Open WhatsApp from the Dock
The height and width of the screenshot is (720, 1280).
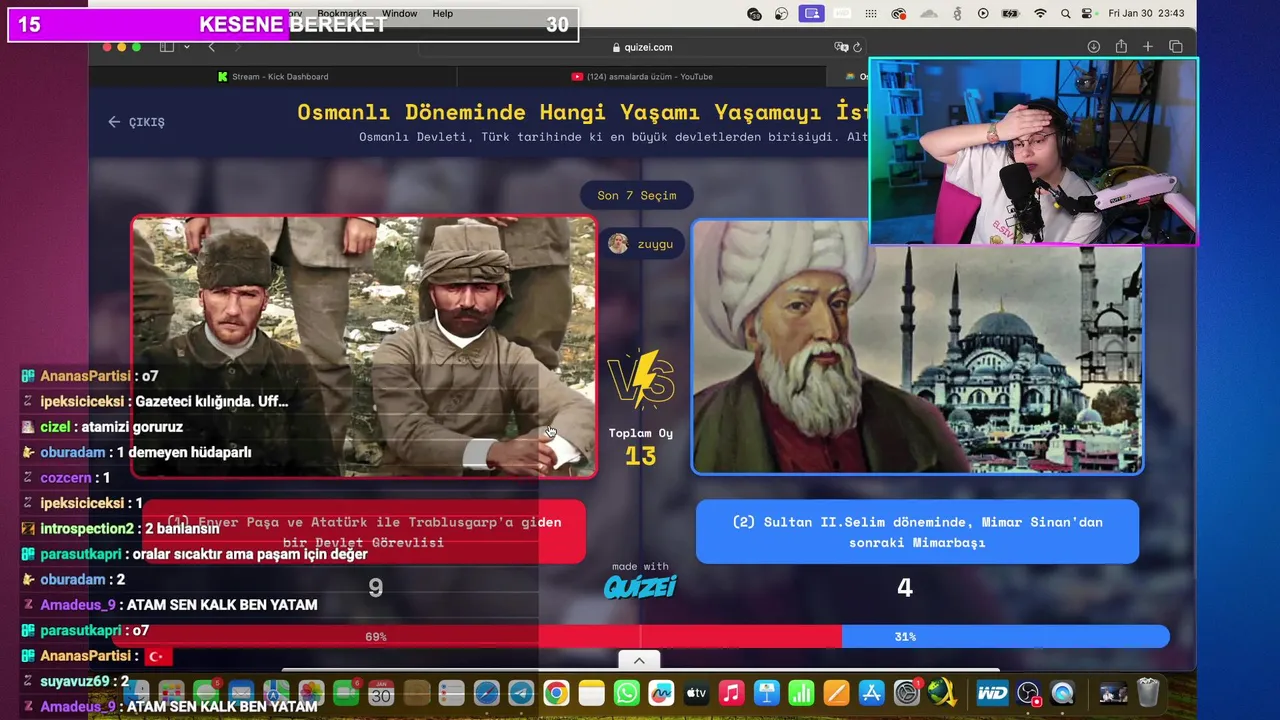click(626, 693)
